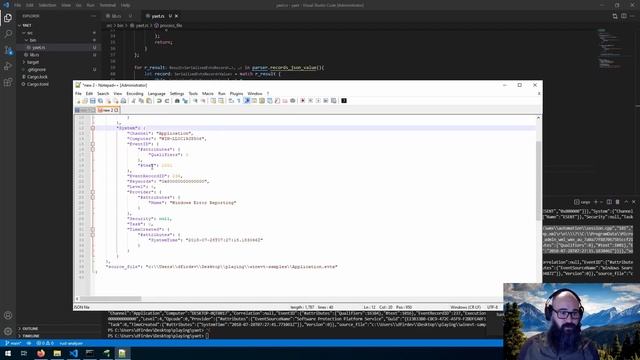This screenshot has height=360, width=640.
Task: Collapse the "TimeCreated" JSON fold marker
Action: (x=93, y=229)
